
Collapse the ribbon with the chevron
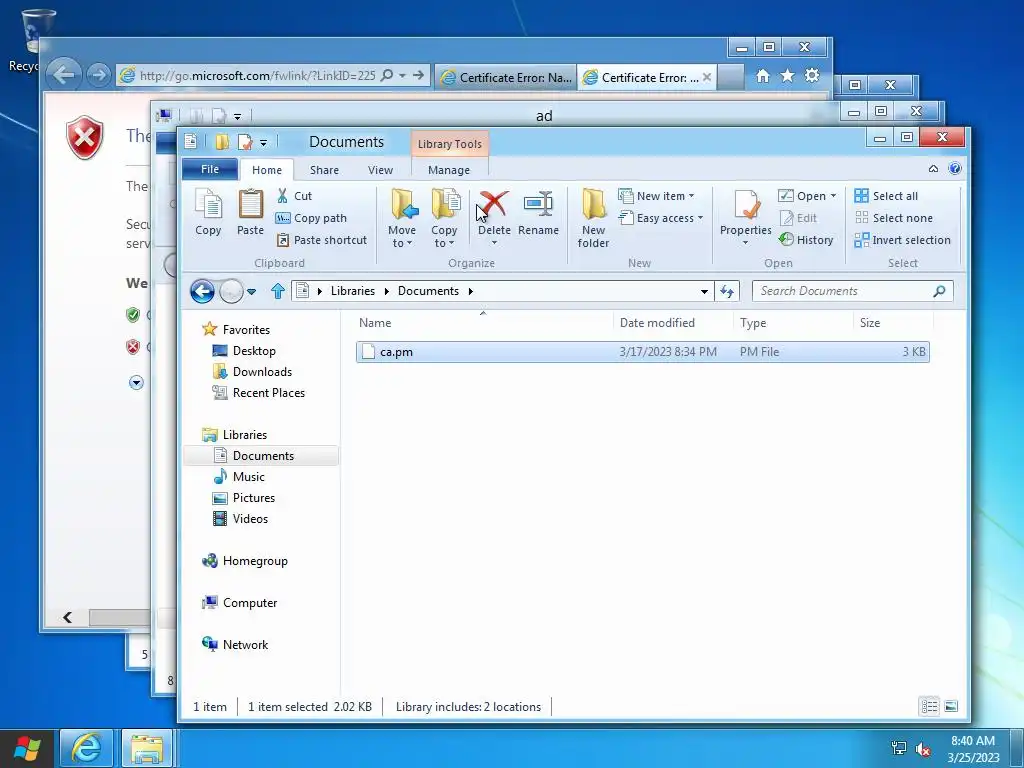933,169
